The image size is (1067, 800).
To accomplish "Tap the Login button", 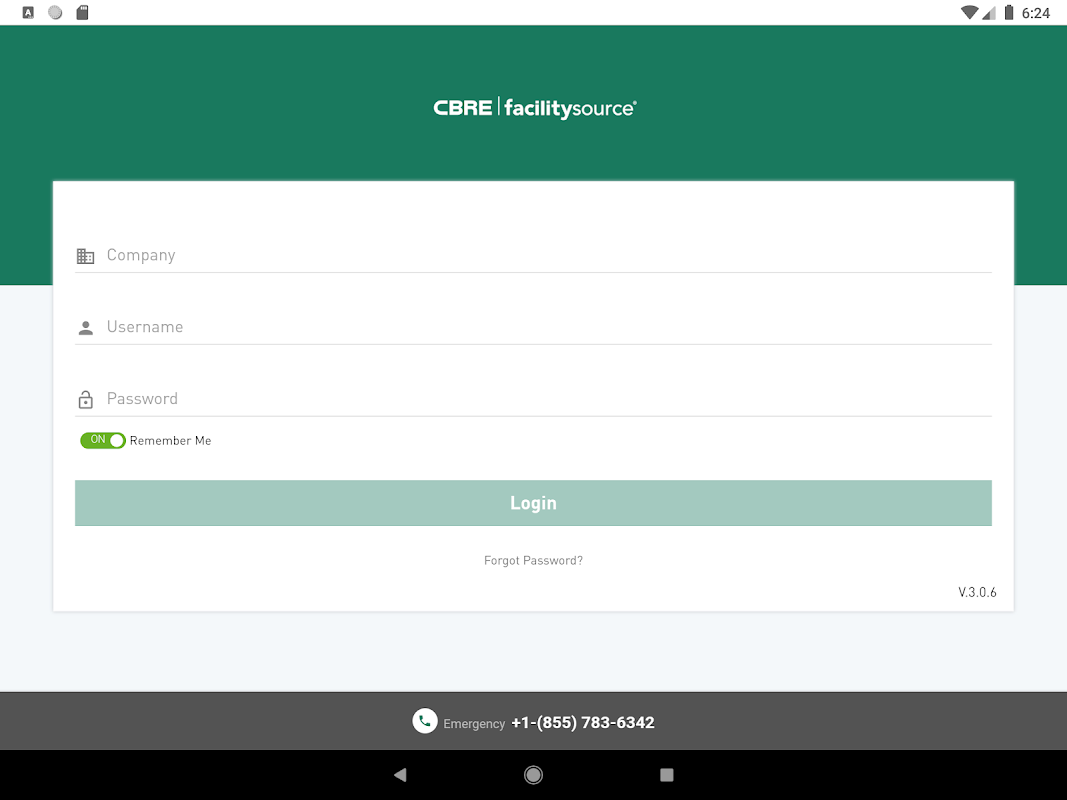I will 533,503.
